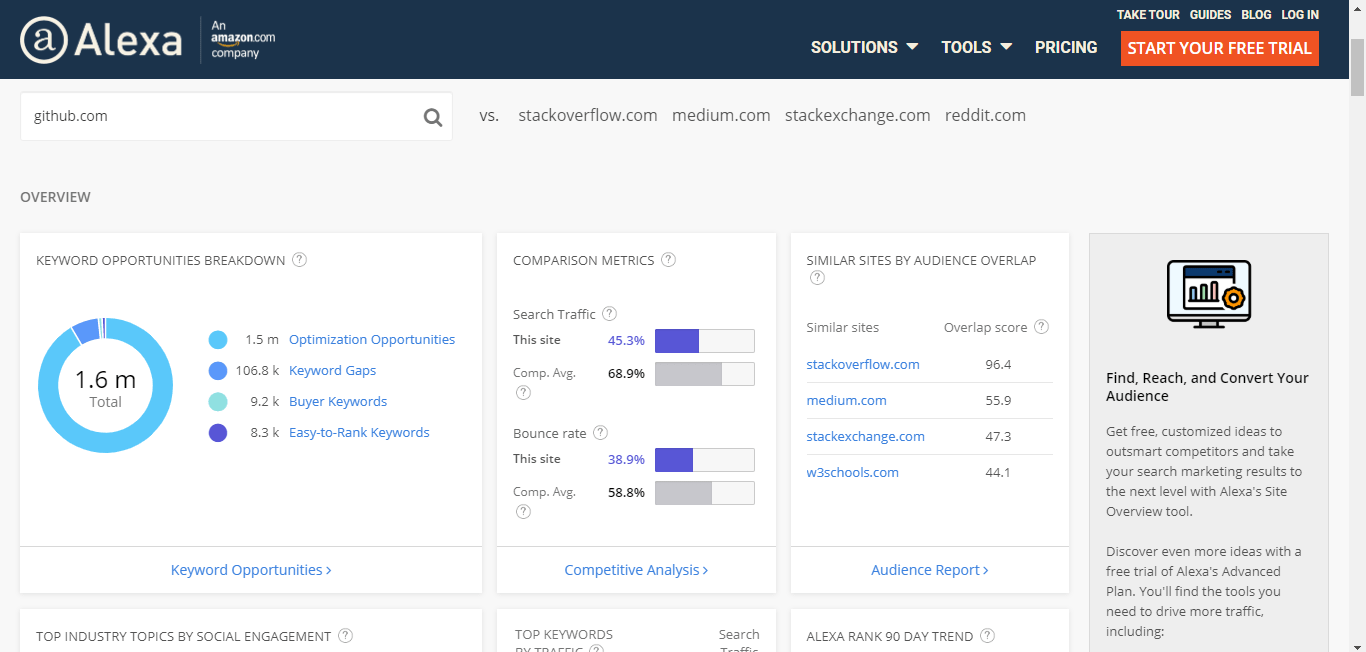
Task: Click help icon beside Keyword Opportunities Breakdown
Action: click(299, 260)
